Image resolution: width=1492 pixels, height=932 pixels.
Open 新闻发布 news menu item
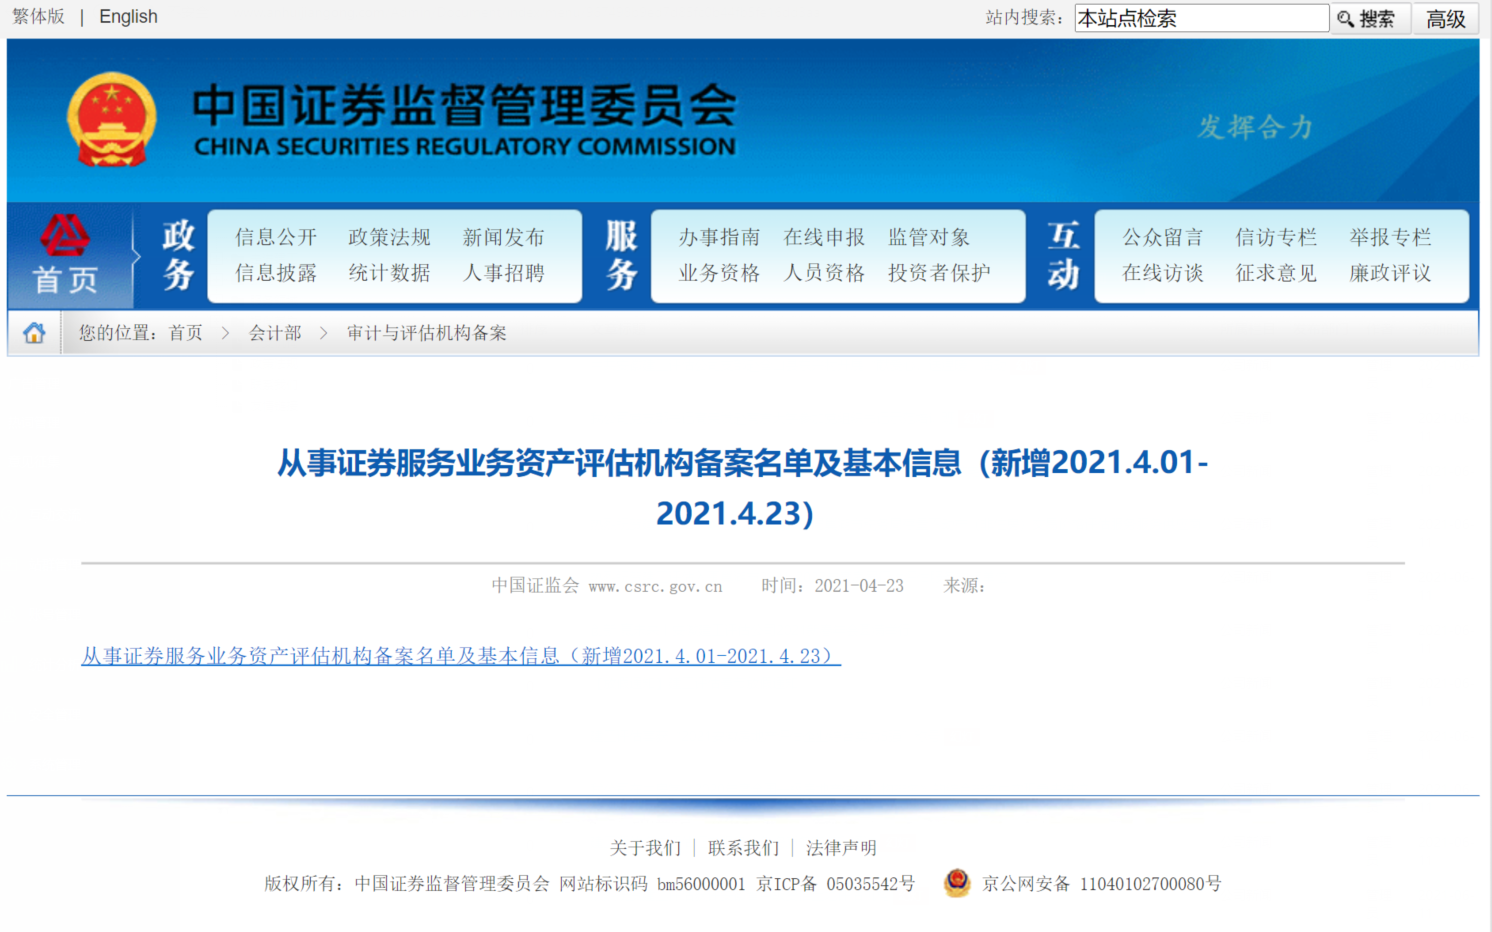coord(503,237)
